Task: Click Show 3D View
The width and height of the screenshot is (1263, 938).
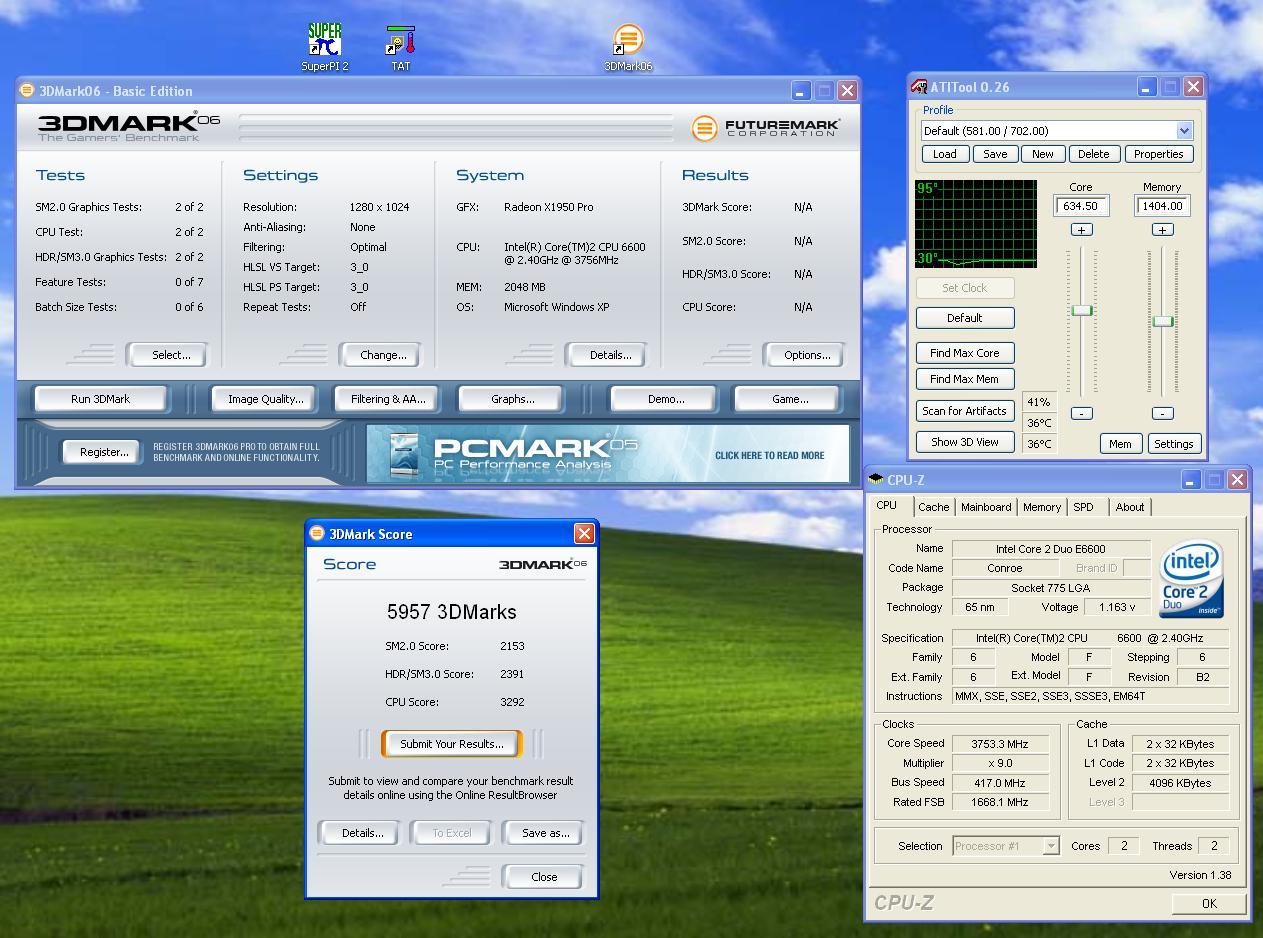Action: pos(965,442)
